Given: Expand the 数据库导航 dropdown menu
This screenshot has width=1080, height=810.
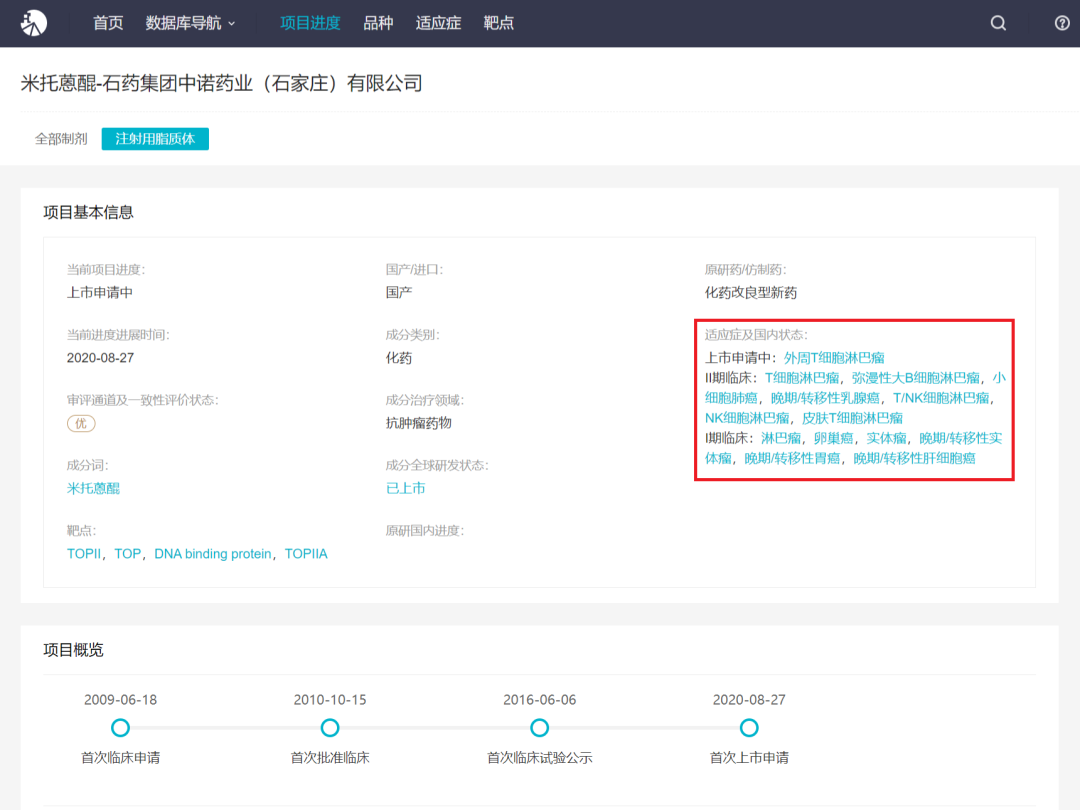Looking at the screenshot, I should coord(190,23).
